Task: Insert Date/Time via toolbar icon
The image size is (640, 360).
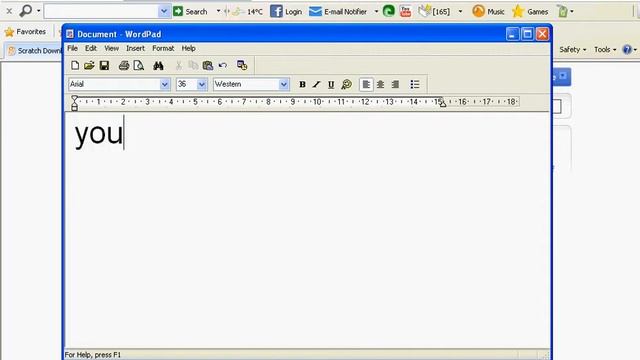Action: (x=242, y=65)
